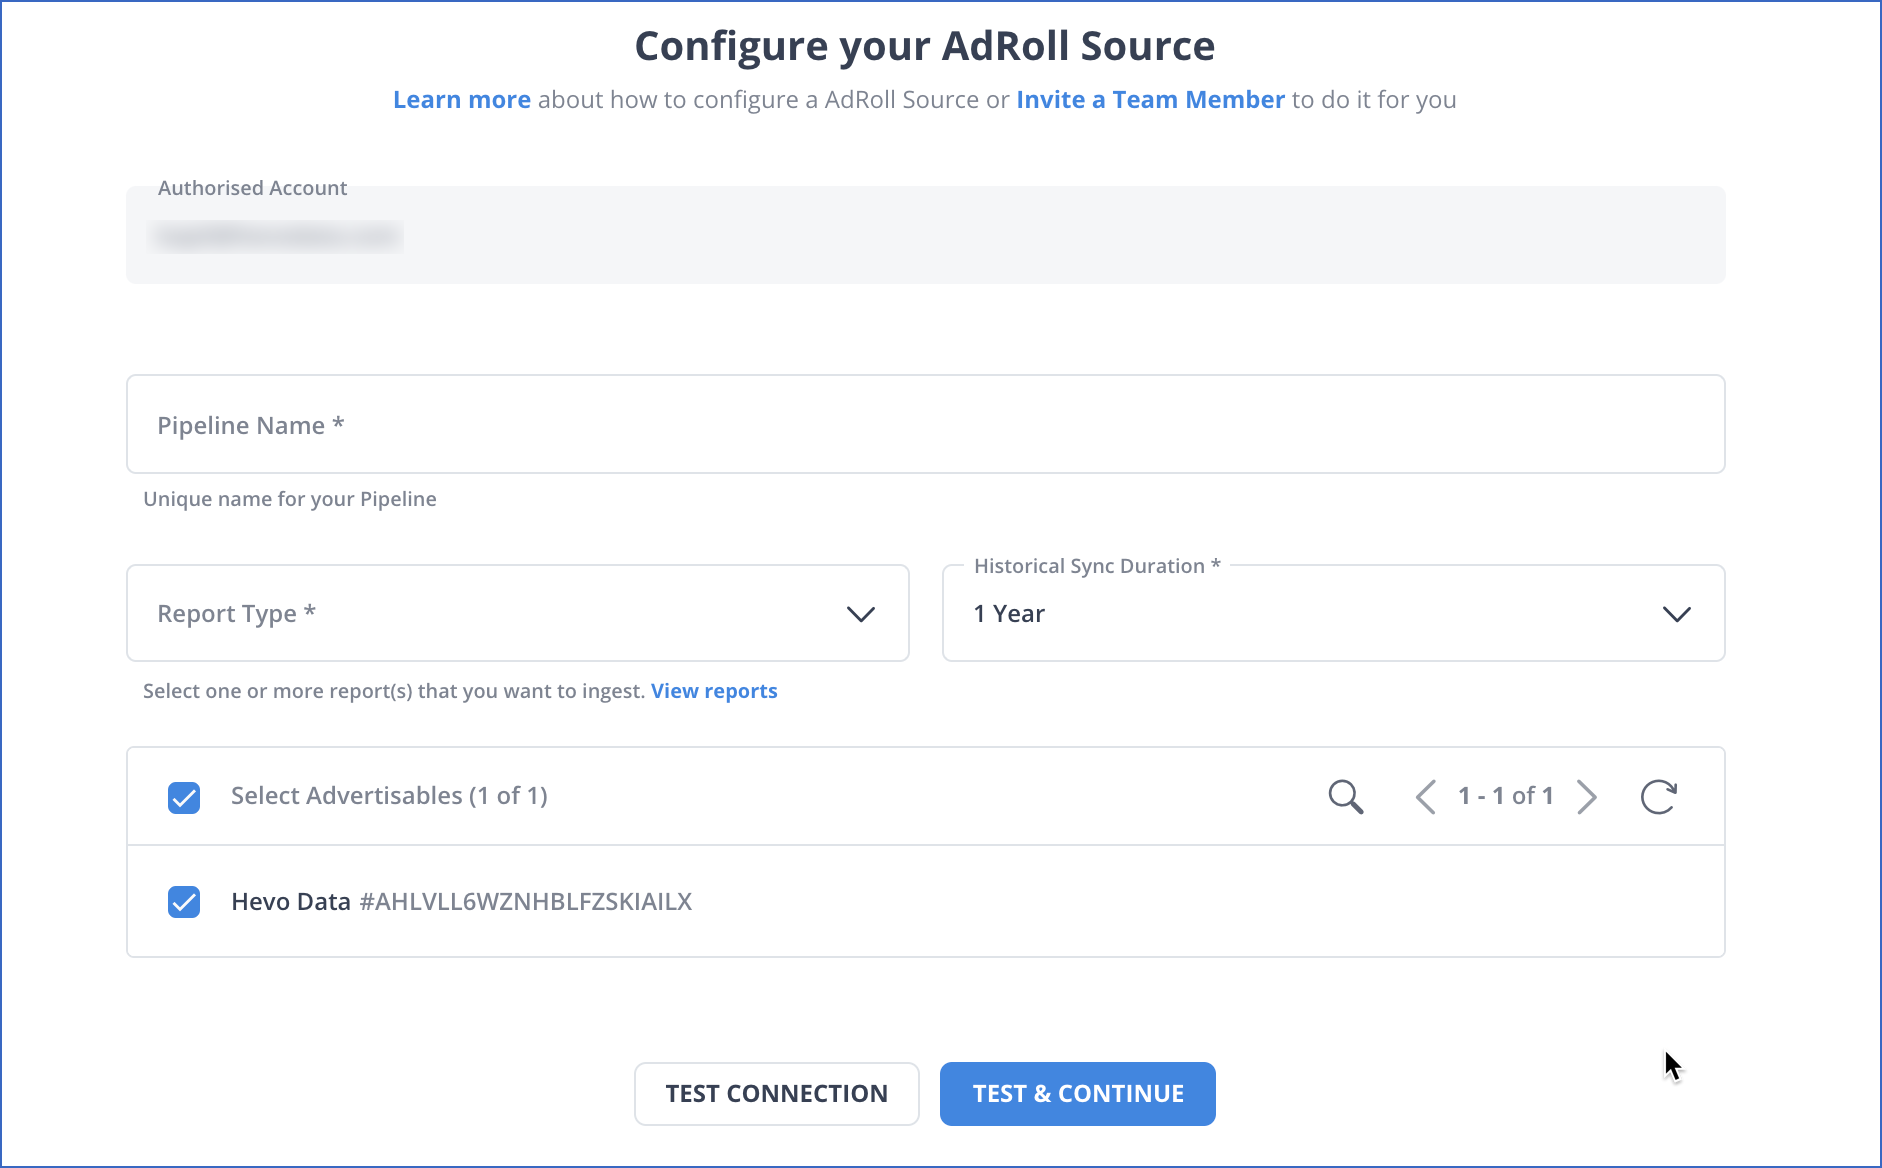Click the Learn more link
Image resolution: width=1882 pixels, height=1168 pixels.
[462, 99]
